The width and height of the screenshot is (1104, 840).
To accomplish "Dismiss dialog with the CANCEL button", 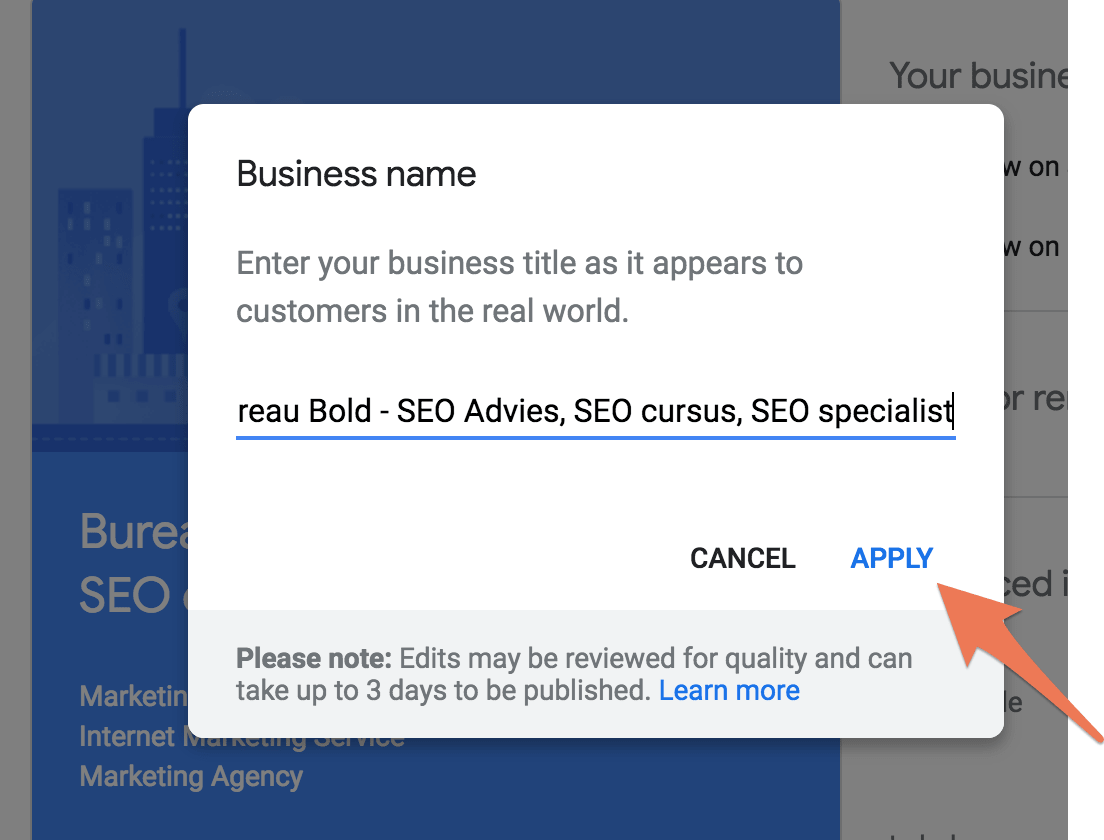I will point(742,558).
